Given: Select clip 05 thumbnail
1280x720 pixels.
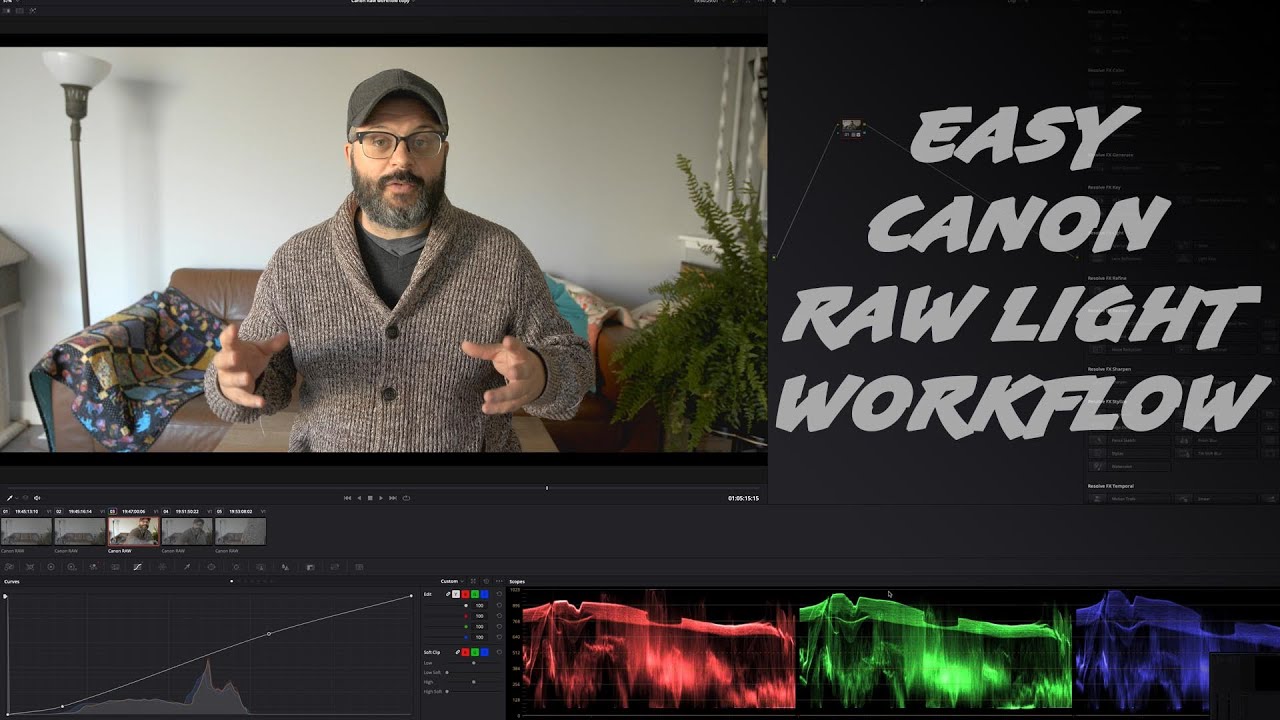Looking at the screenshot, I should [240, 531].
